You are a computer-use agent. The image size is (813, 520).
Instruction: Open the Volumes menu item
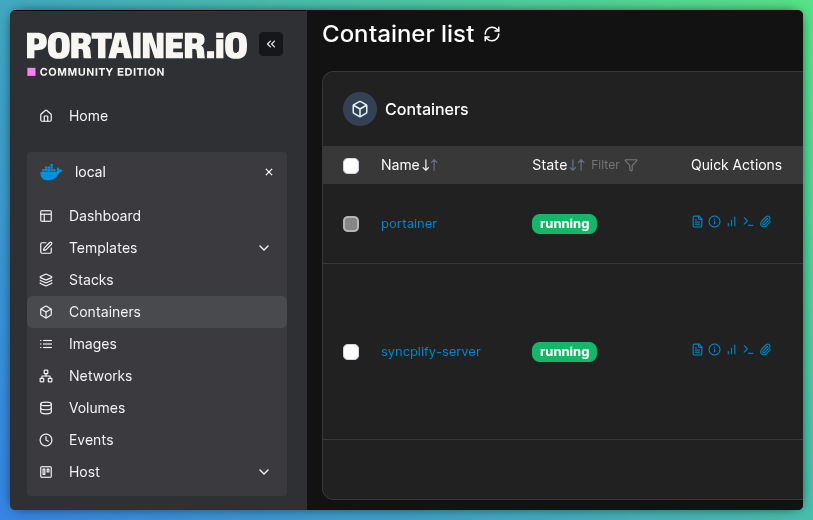point(157,408)
